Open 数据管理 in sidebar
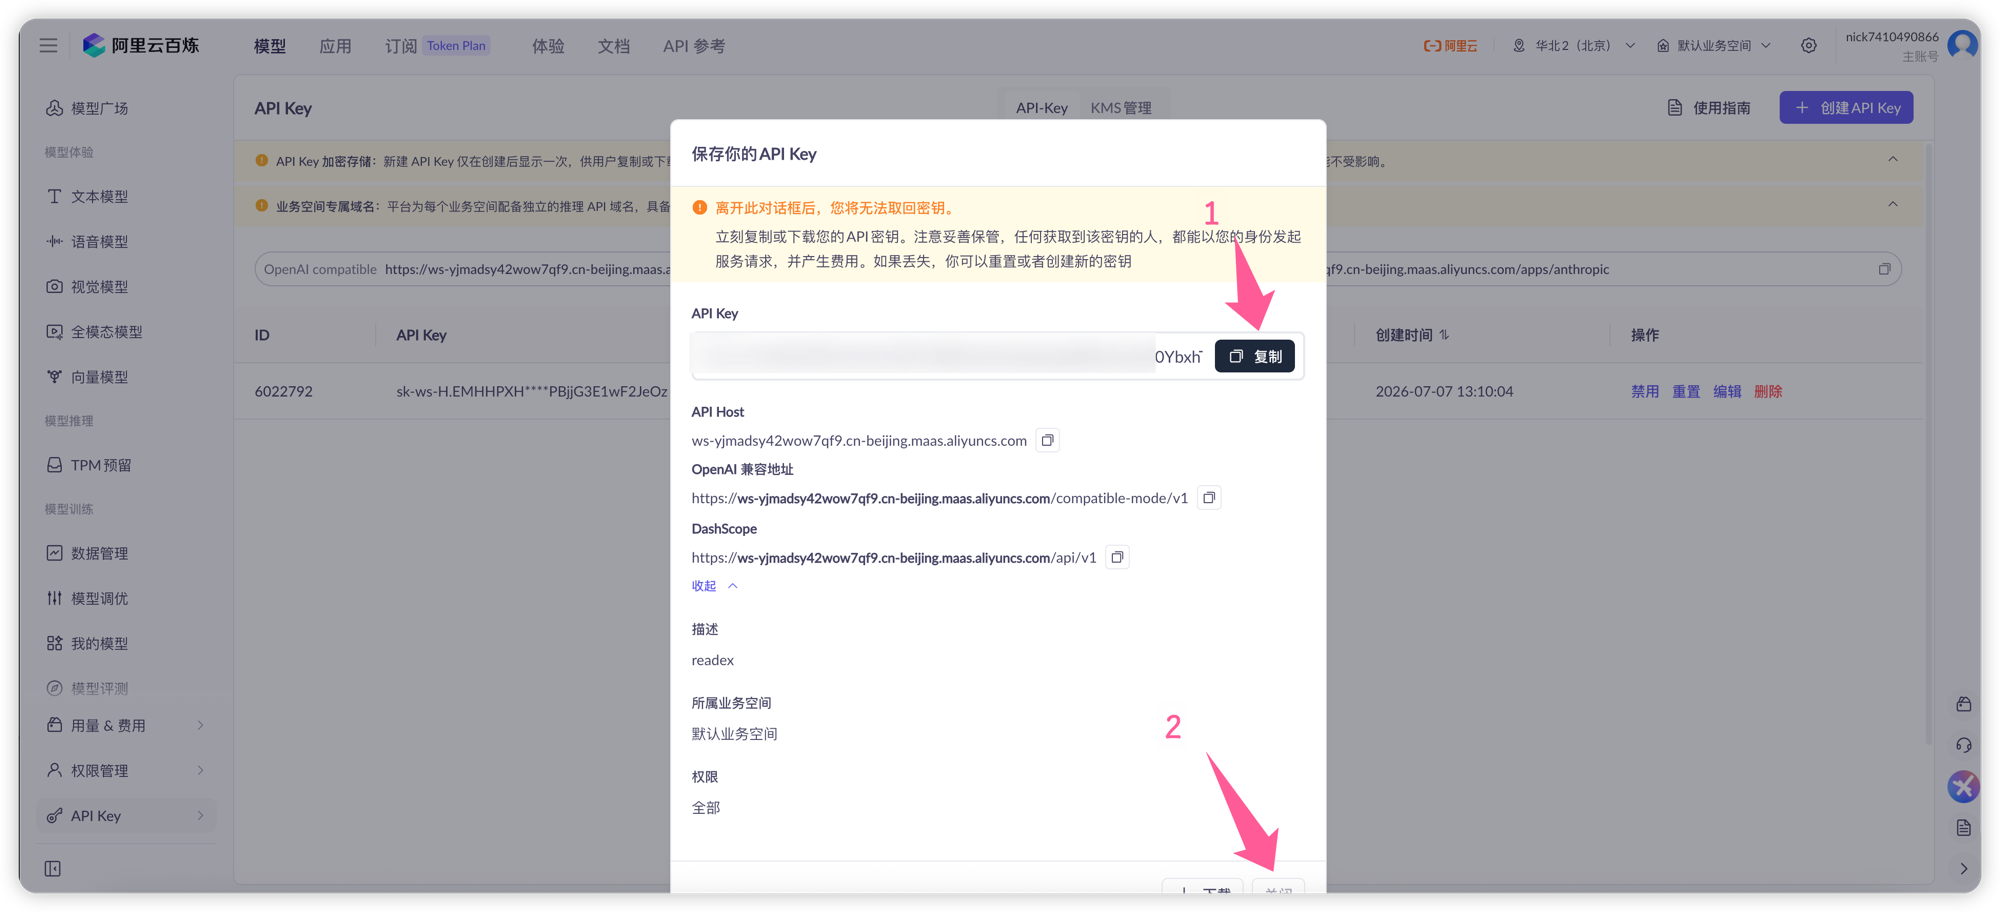Screen dimensions: 2000x912 coord(99,553)
